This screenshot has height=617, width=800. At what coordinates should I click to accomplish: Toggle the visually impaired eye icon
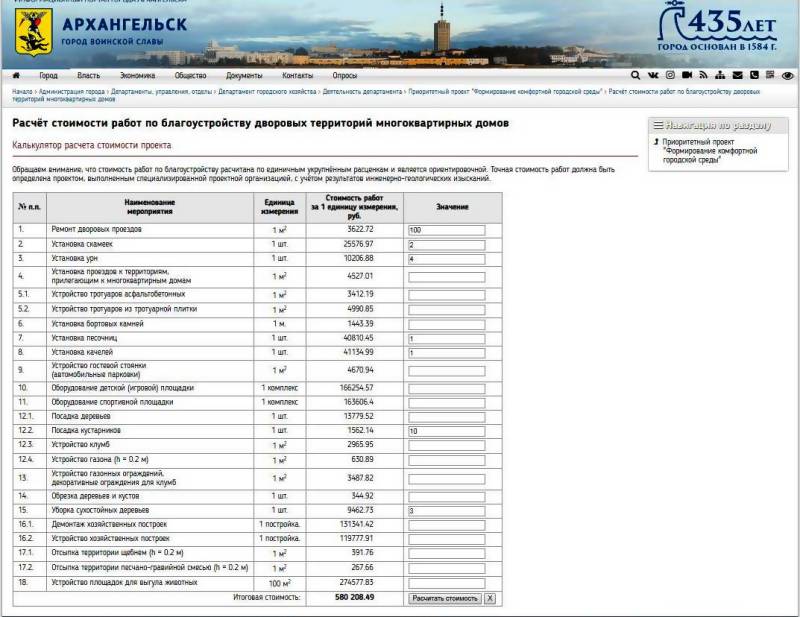(788, 75)
